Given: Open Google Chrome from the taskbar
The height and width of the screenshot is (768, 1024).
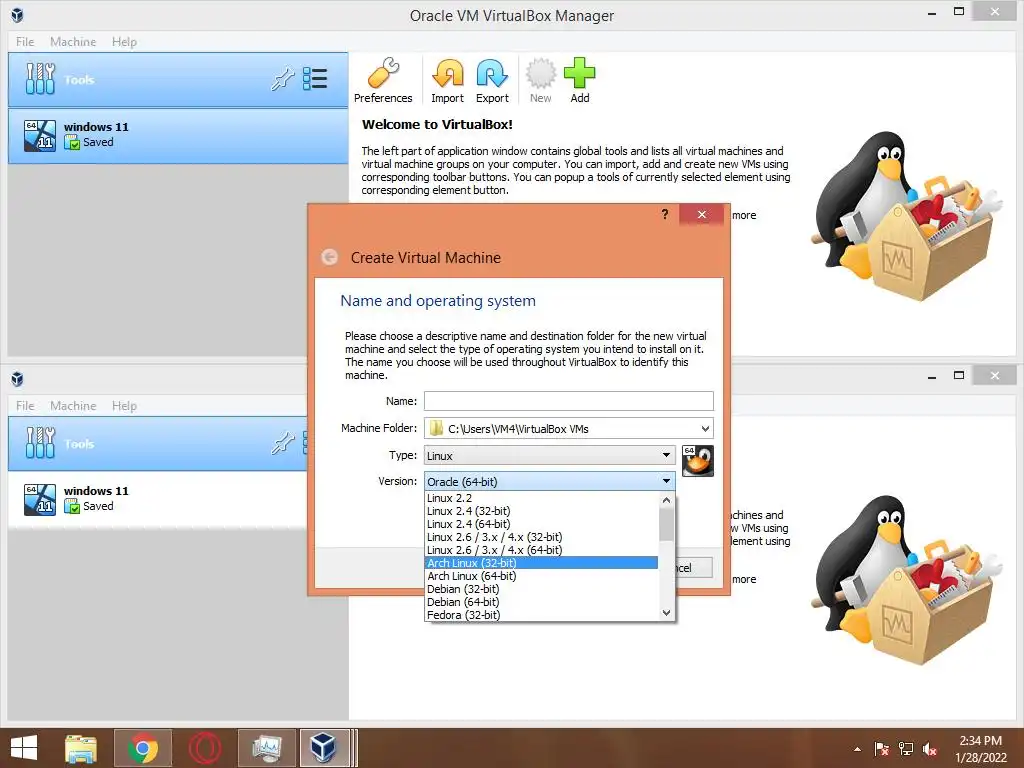Looking at the screenshot, I should point(143,748).
